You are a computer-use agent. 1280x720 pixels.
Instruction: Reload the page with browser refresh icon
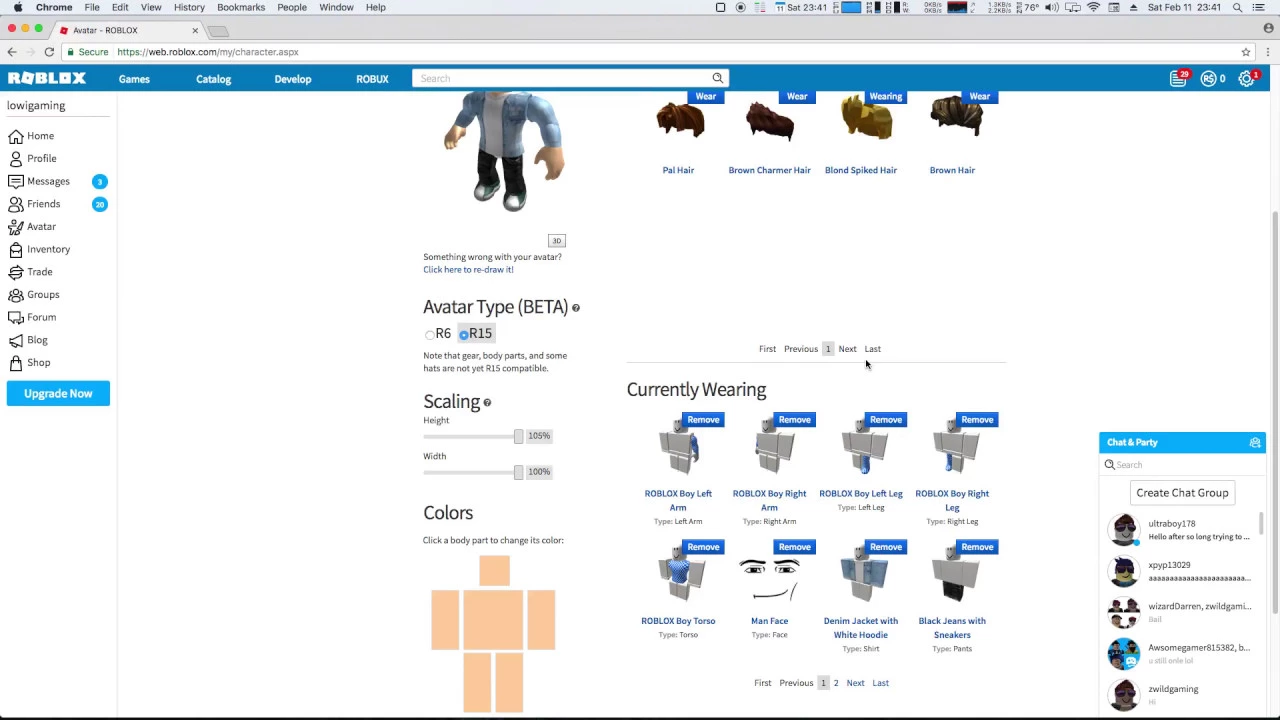[49, 52]
